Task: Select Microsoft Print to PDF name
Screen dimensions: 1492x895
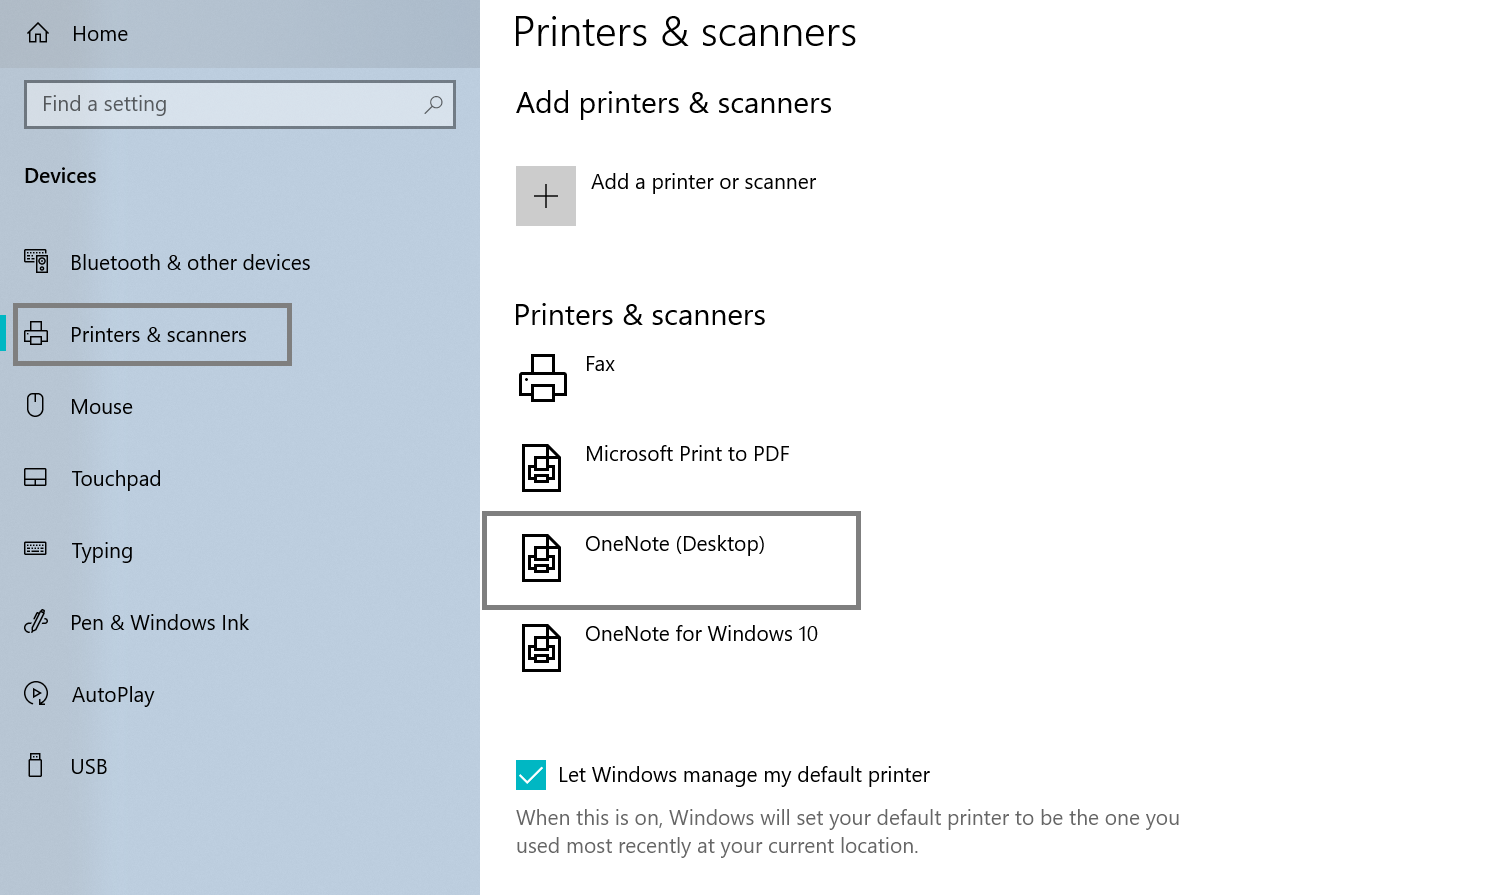Action: click(687, 454)
